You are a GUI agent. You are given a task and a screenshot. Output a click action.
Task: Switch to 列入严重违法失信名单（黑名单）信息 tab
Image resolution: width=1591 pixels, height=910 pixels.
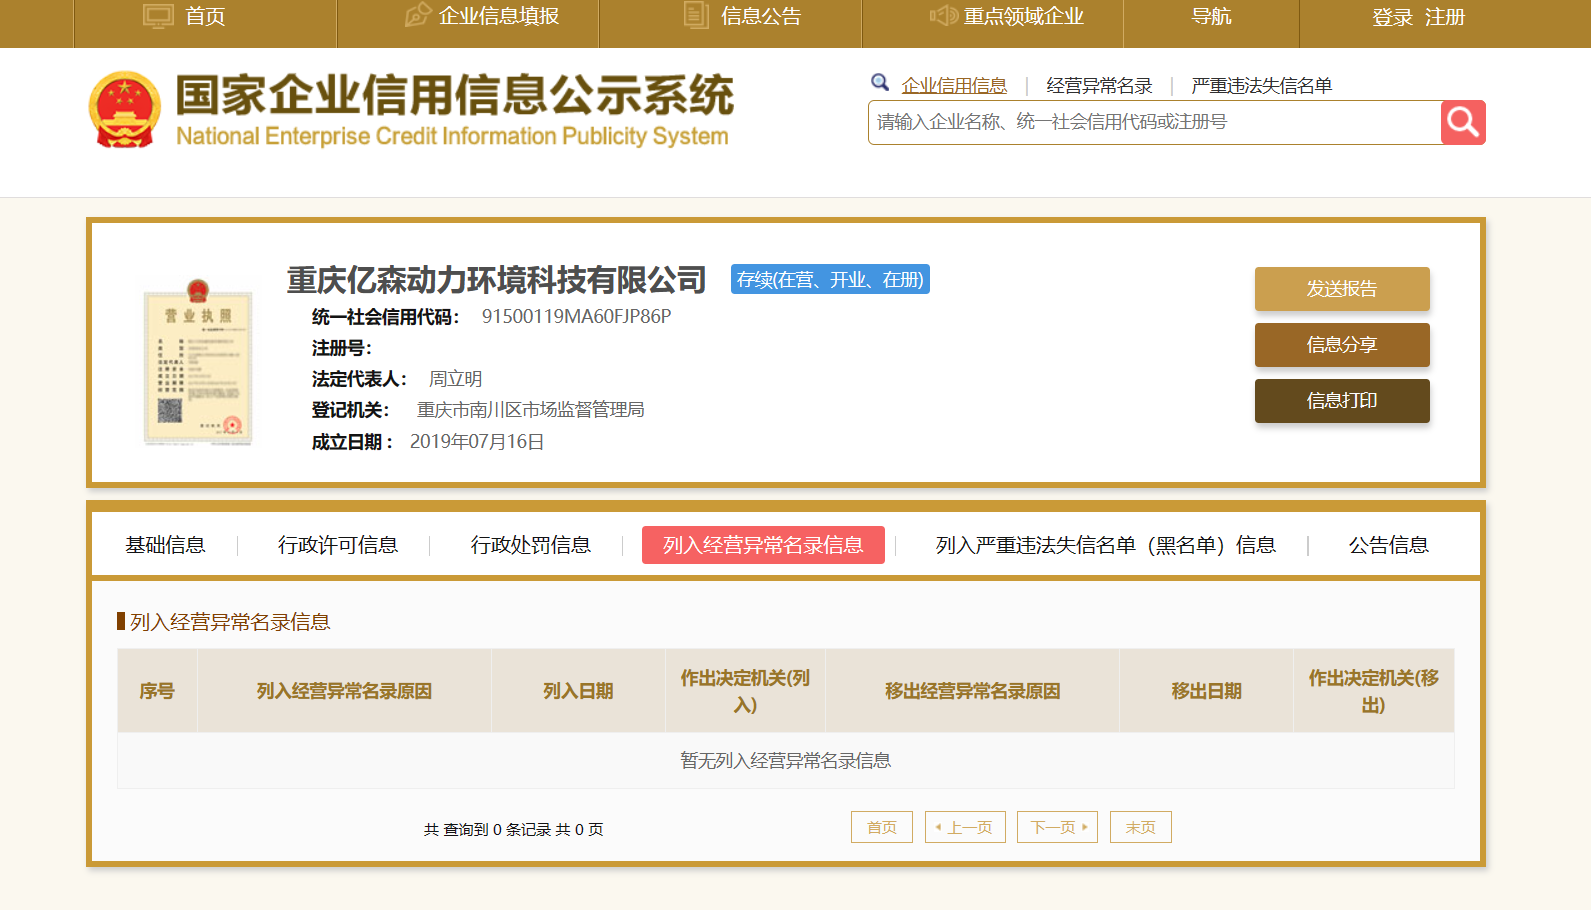(1105, 545)
